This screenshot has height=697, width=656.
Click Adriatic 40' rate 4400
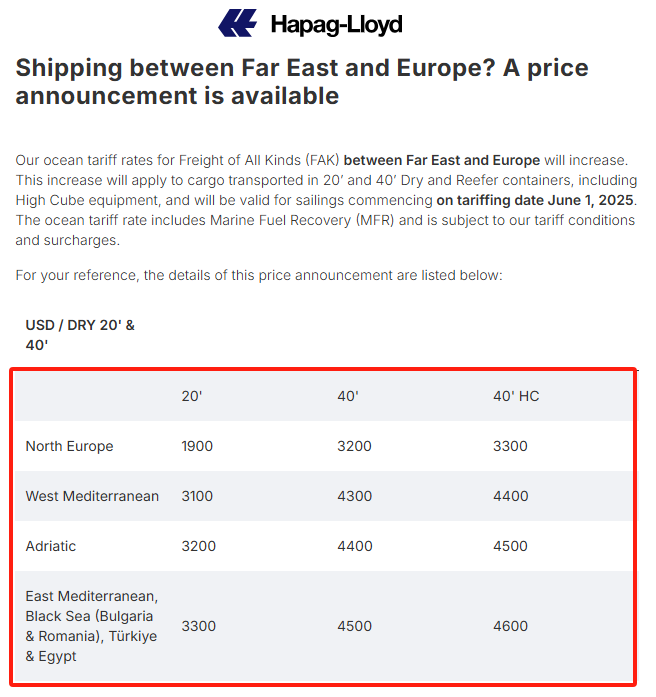(x=354, y=546)
